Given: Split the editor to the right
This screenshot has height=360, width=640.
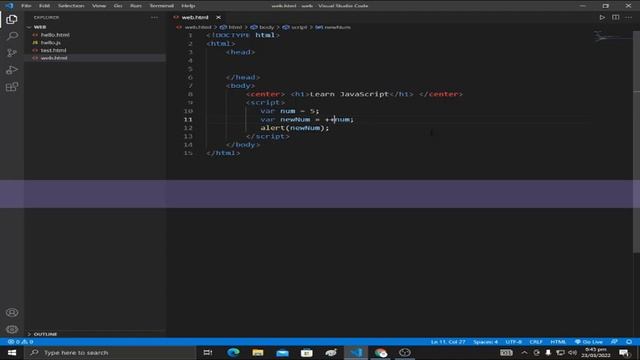Looking at the screenshot, I should [616, 17].
